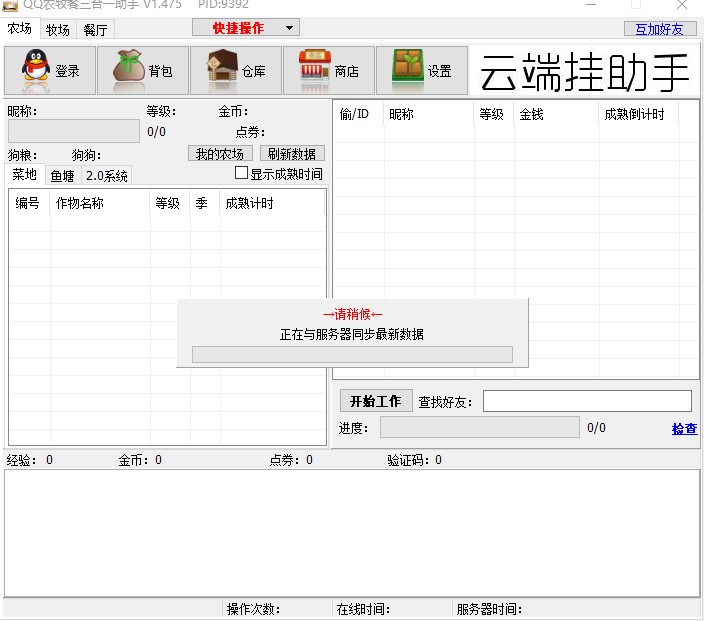Screen dimensions: 704x621
Task: Click the 查找好友 input field
Action: [x=587, y=401]
